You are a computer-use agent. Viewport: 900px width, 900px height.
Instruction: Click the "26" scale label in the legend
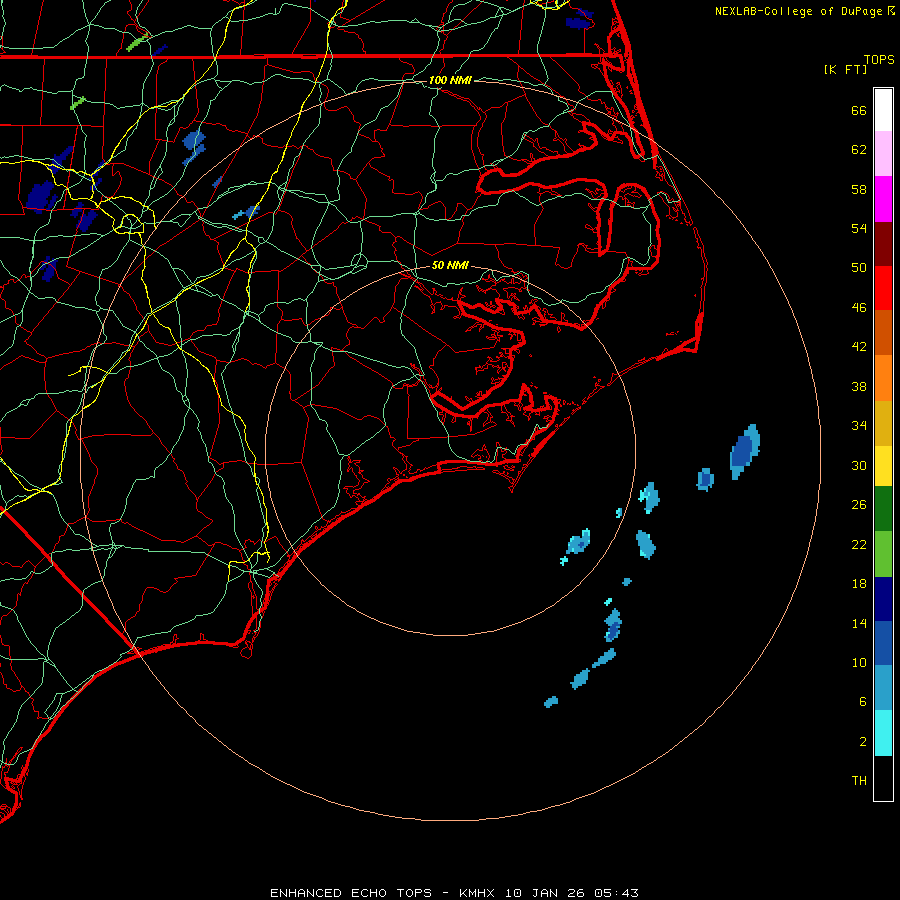pyautogui.click(x=859, y=505)
